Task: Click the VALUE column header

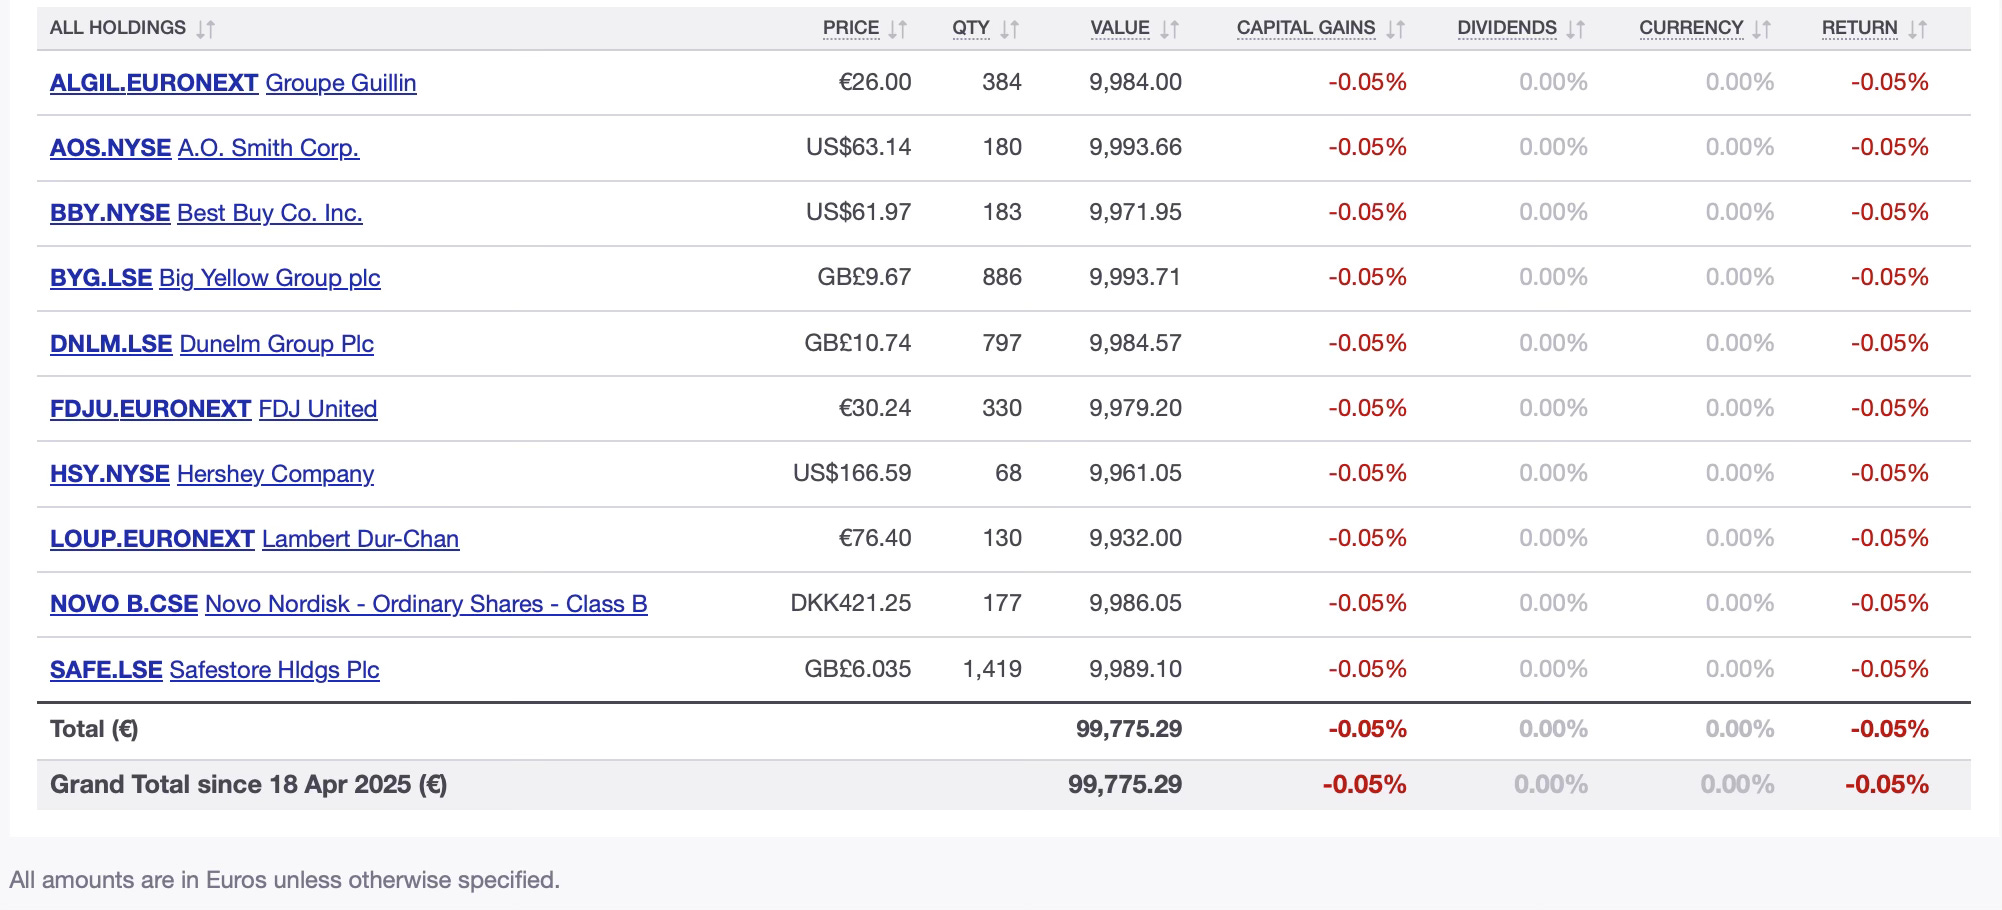Action: tap(1120, 28)
